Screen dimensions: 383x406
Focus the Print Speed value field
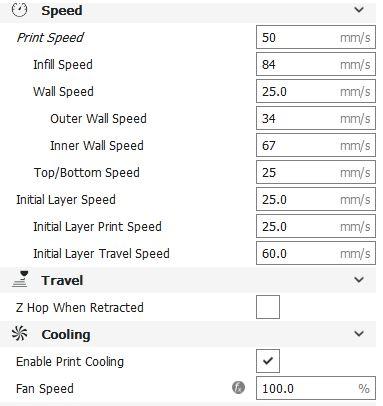coord(316,37)
